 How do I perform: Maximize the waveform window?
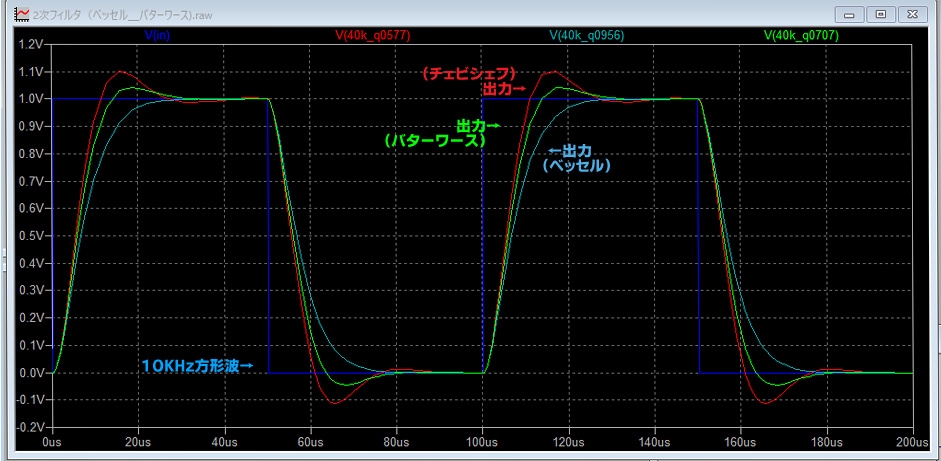tap(880, 13)
